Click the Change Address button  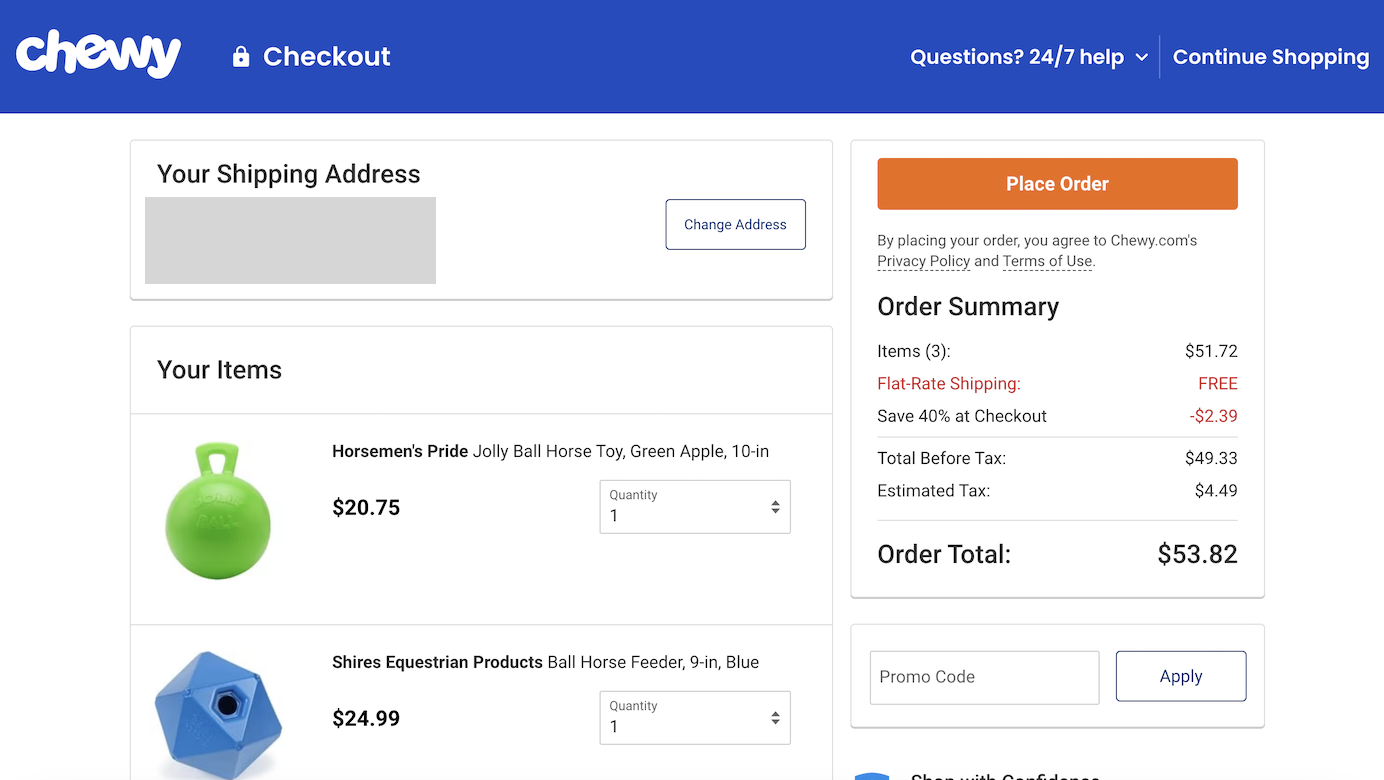pos(735,224)
